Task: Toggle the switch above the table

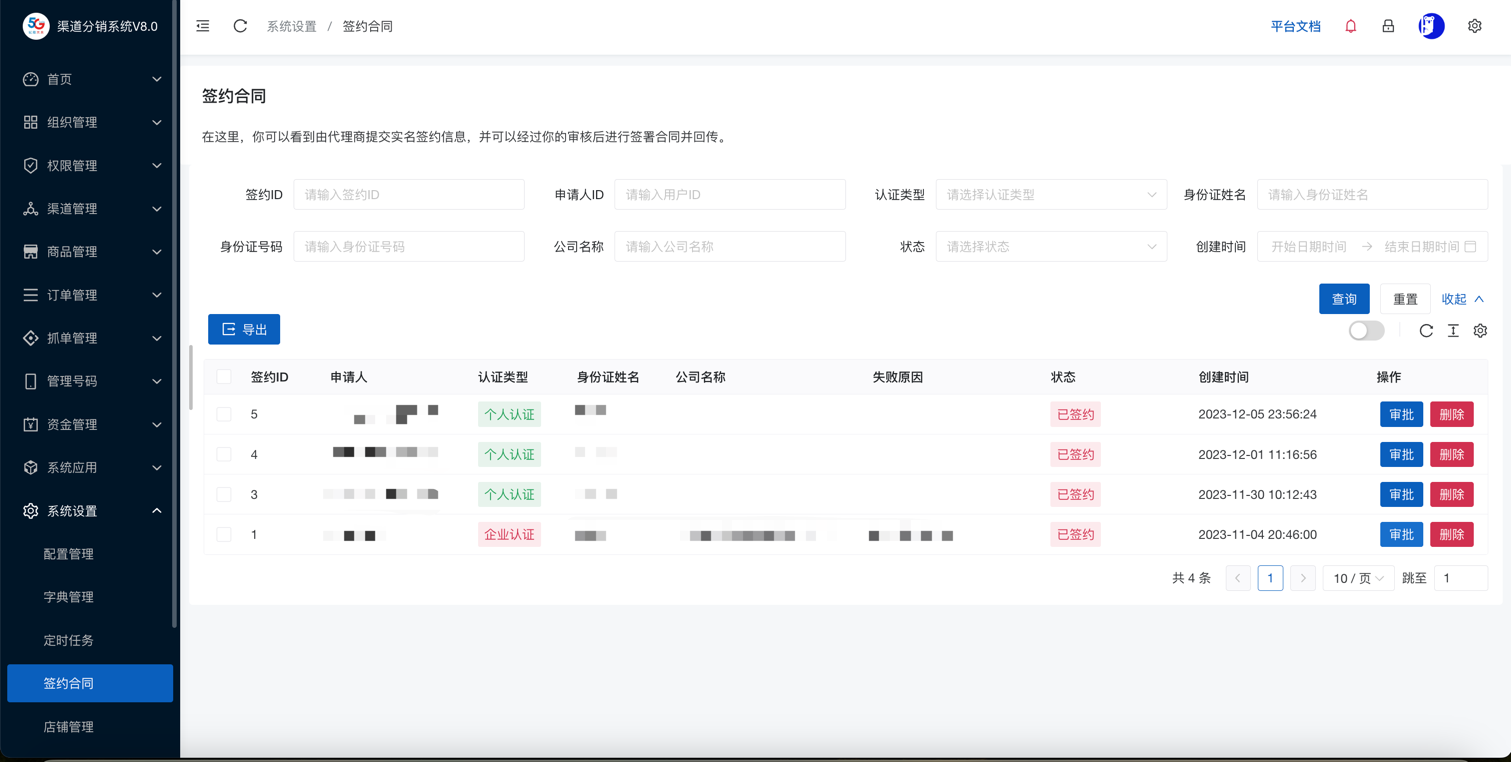Action: click(x=1366, y=331)
